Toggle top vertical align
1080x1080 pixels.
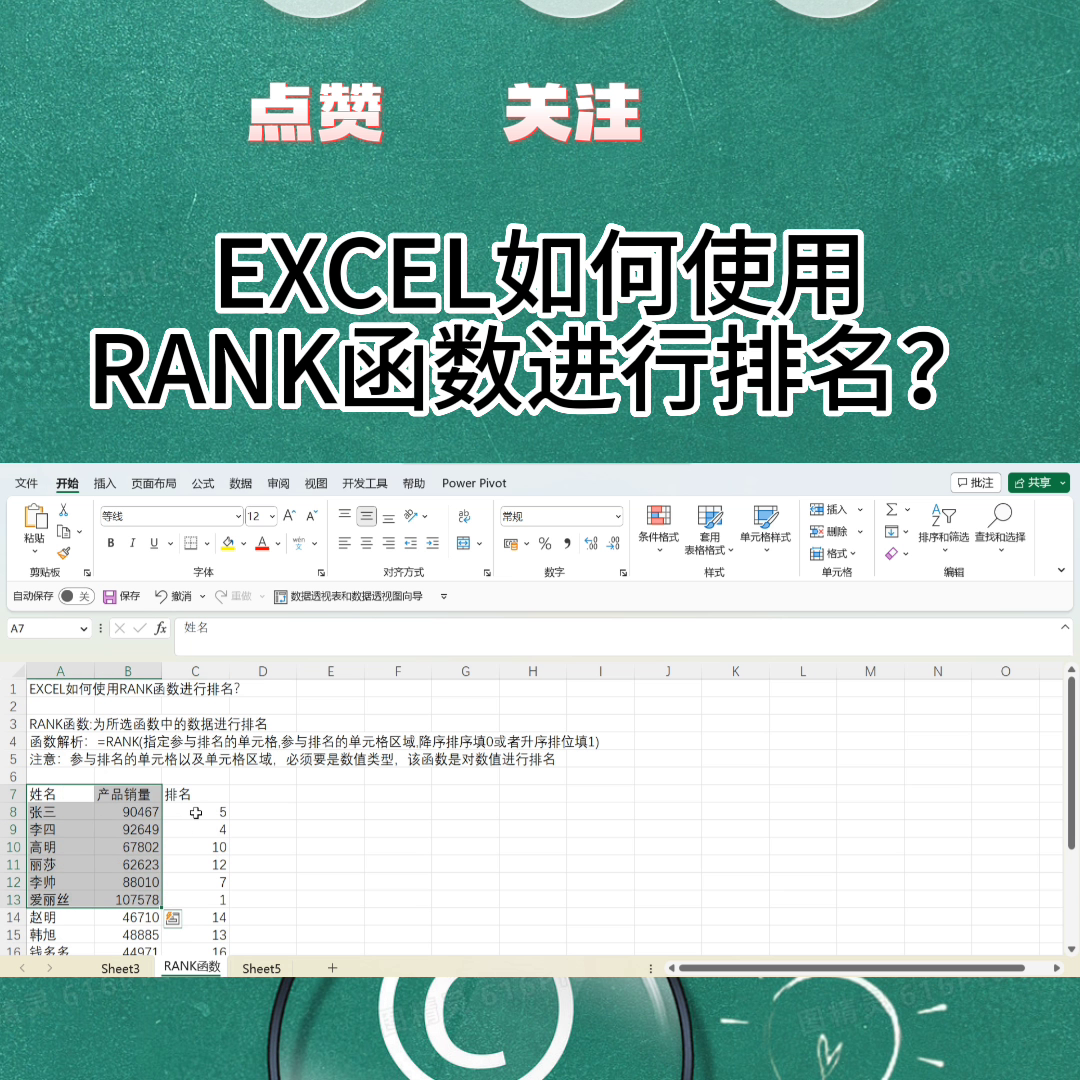(344, 516)
